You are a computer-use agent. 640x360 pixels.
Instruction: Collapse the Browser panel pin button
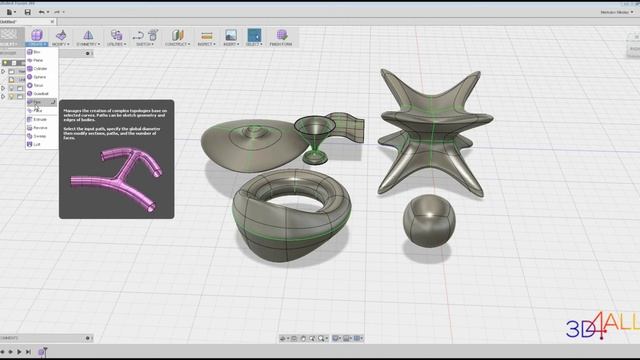click(x=87, y=53)
